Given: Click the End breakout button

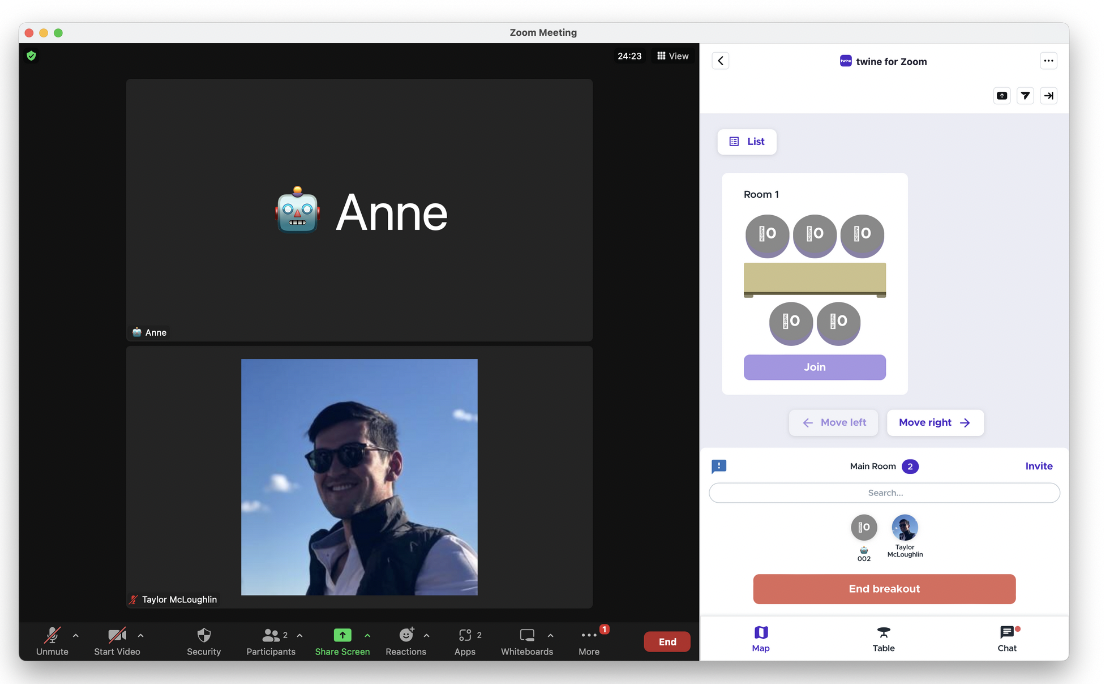Looking at the screenshot, I should click(884, 589).
